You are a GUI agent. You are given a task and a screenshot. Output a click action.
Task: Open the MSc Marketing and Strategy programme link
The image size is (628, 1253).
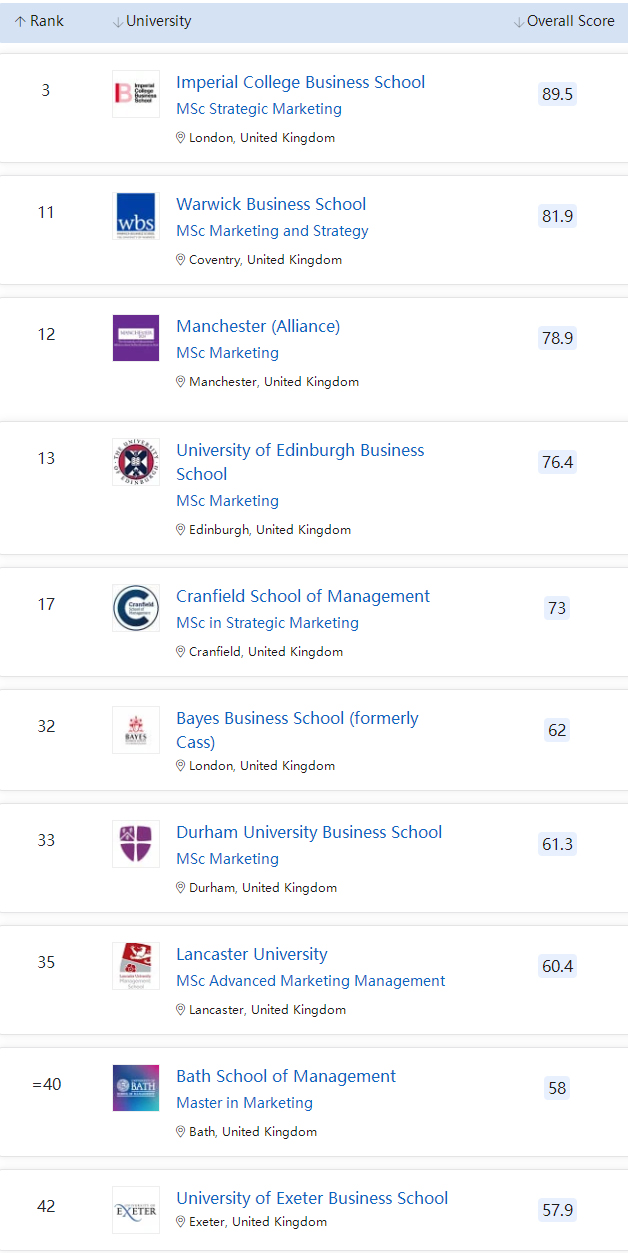[272, 231]
